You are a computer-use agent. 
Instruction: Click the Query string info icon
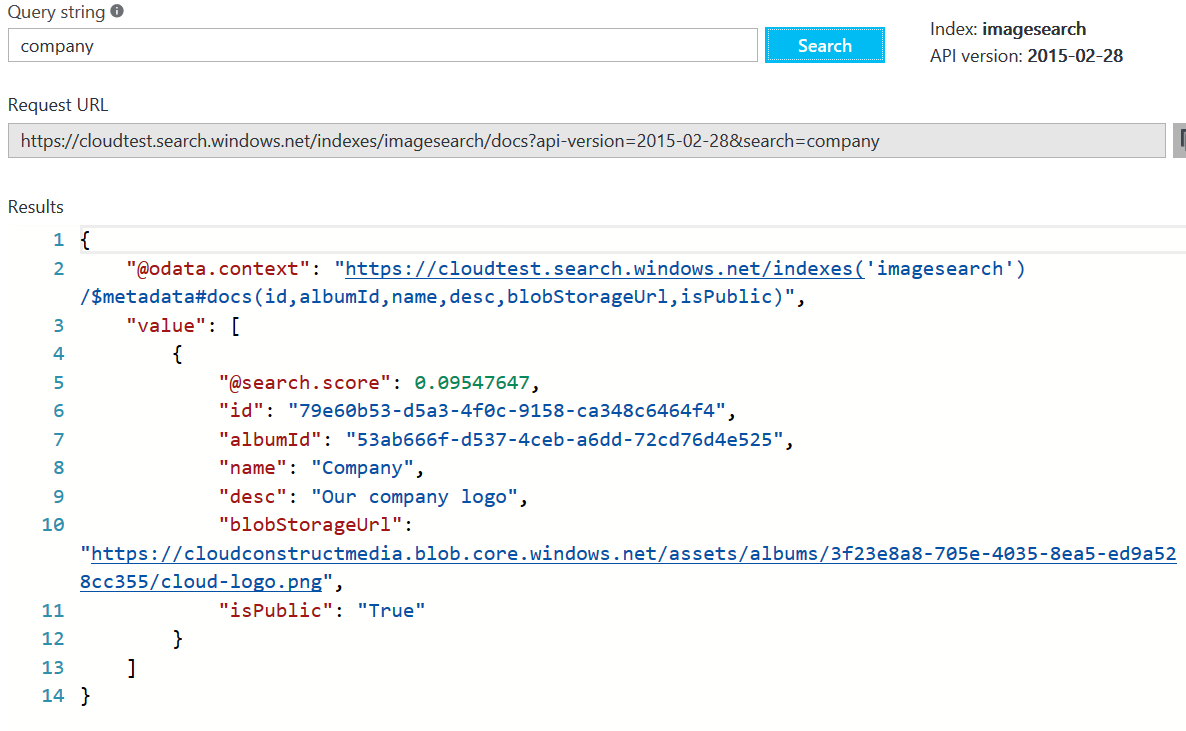(117, 12)
